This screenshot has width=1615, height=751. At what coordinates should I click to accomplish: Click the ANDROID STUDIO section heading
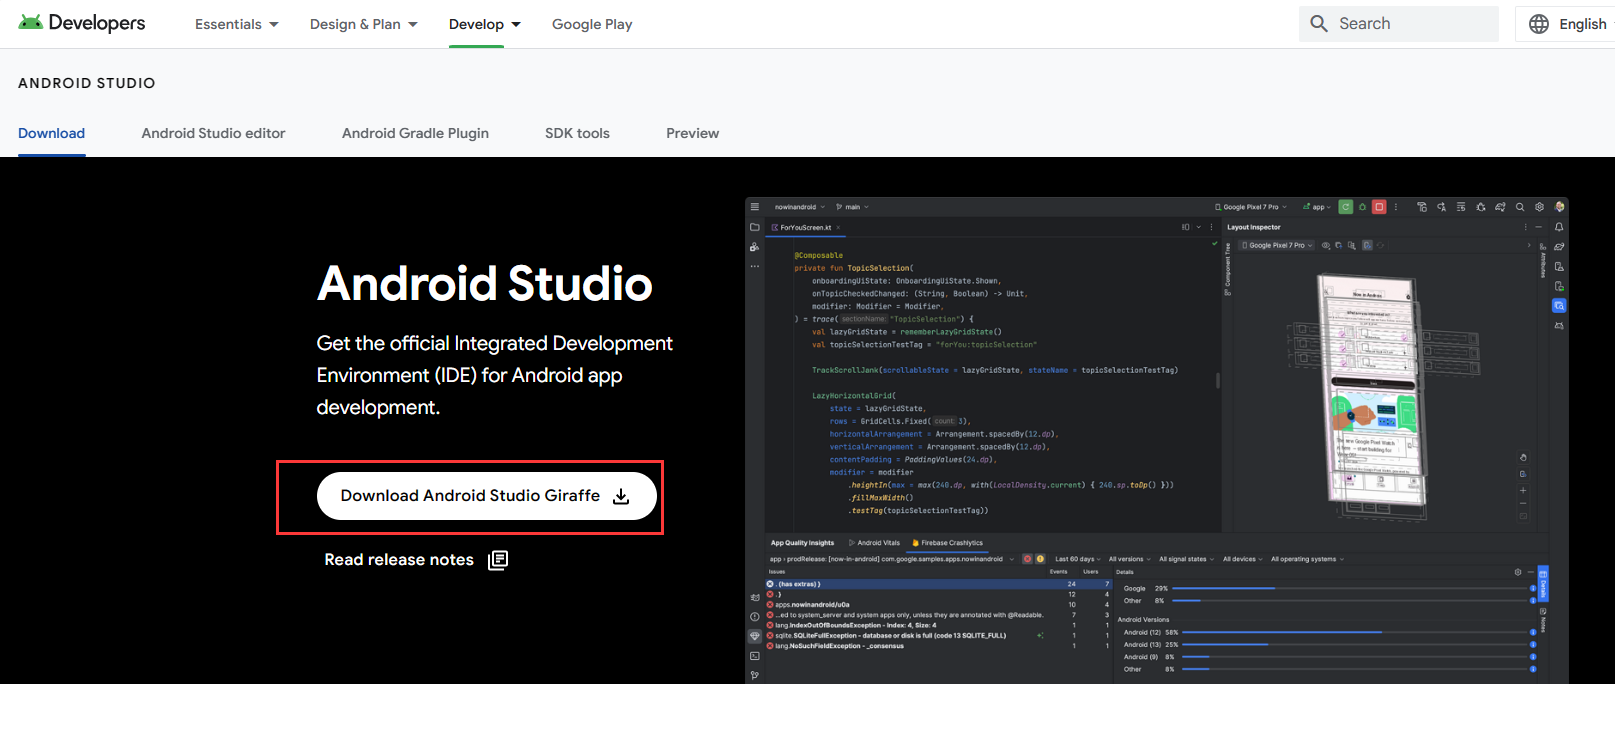[x=87, y=83]
